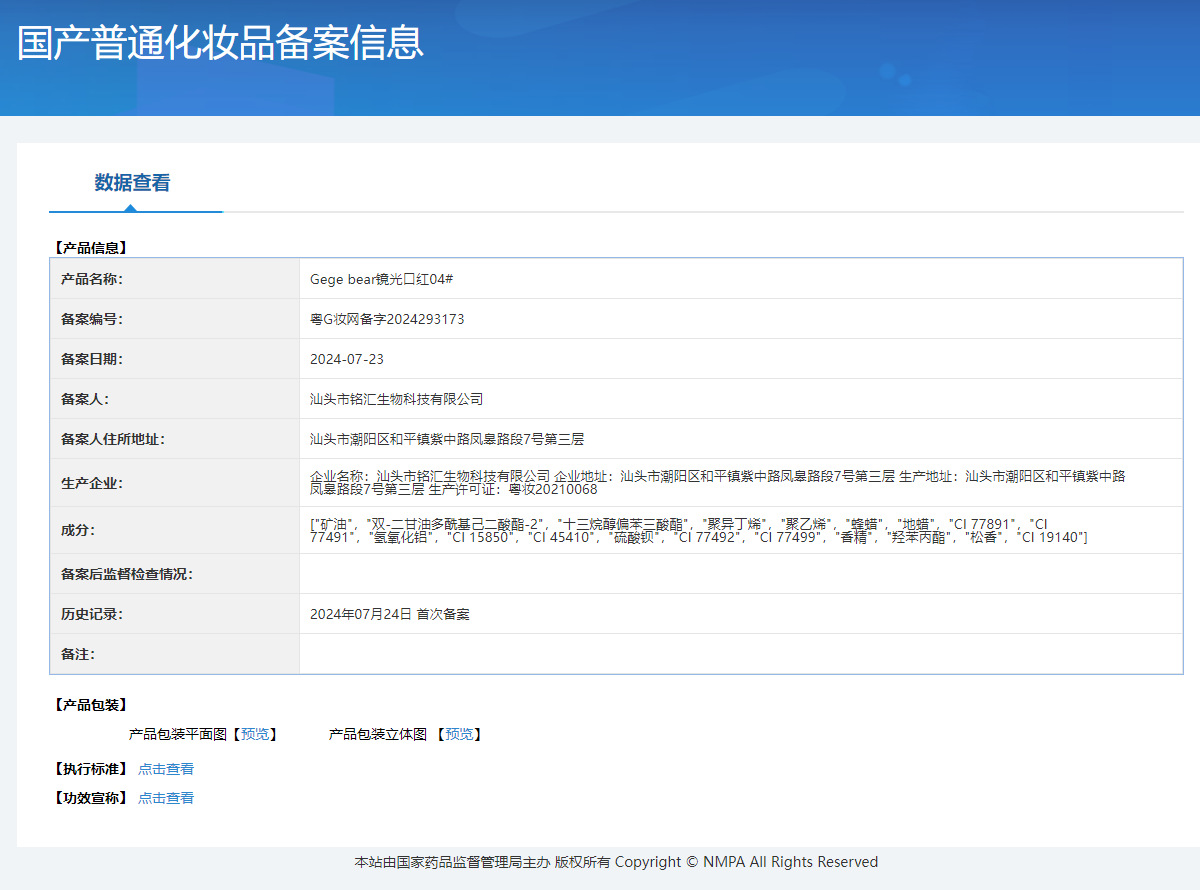Click 点击查看 next to 执行标准

click(x=166, y=769)
